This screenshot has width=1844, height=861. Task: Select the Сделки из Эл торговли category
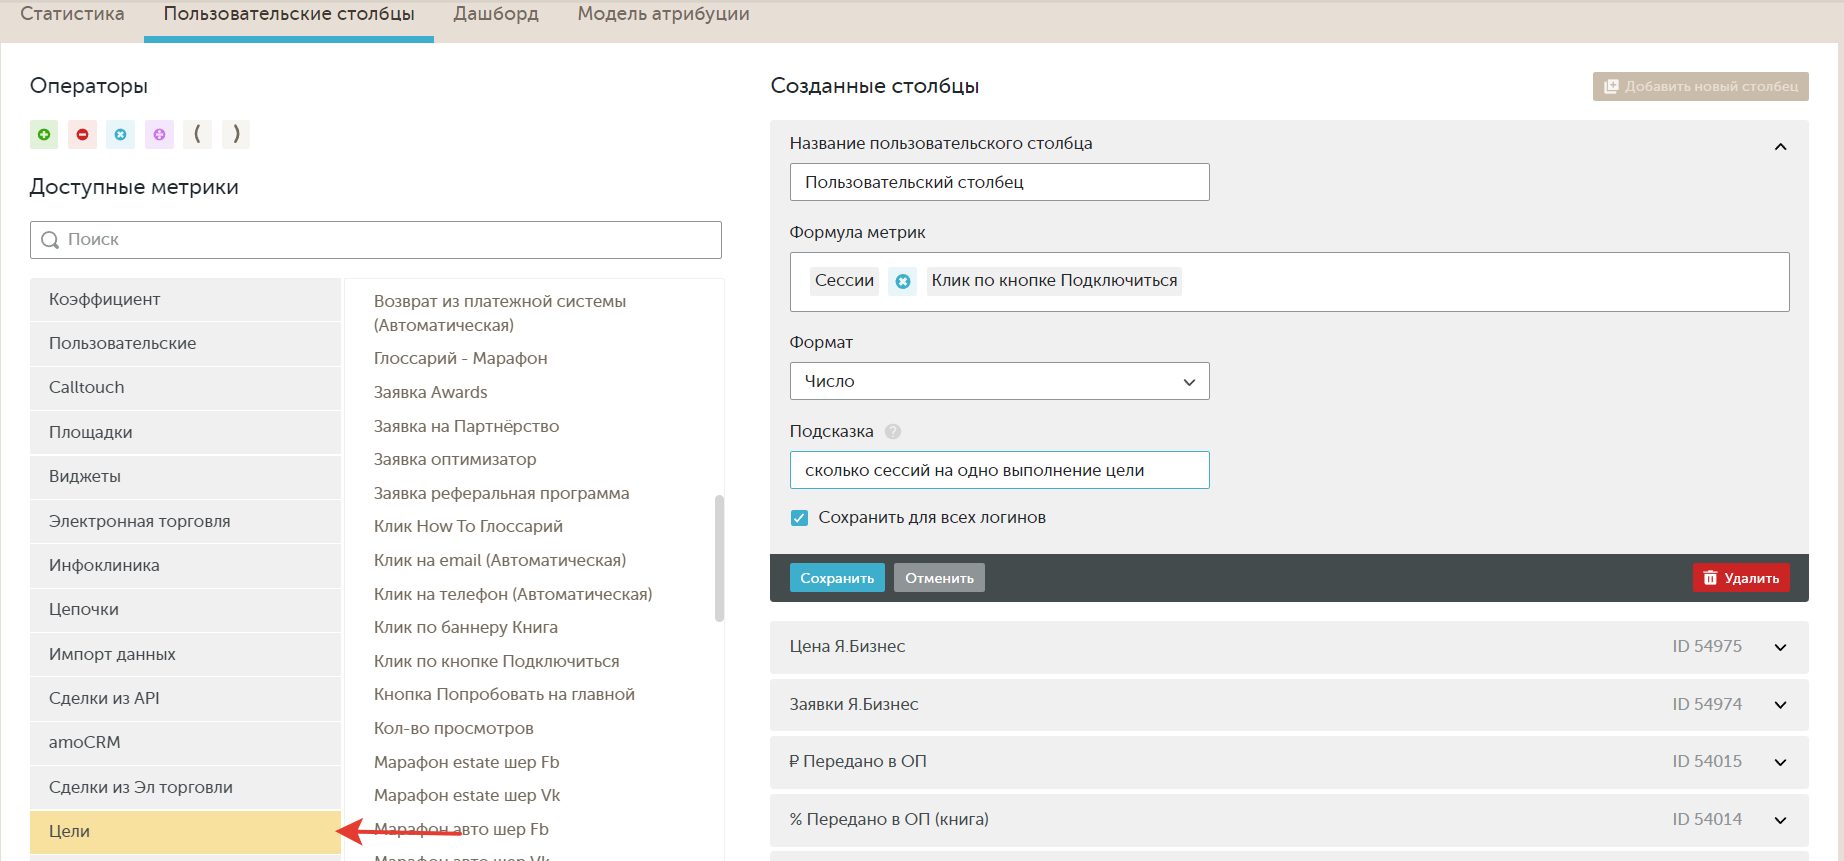point(185,787)
